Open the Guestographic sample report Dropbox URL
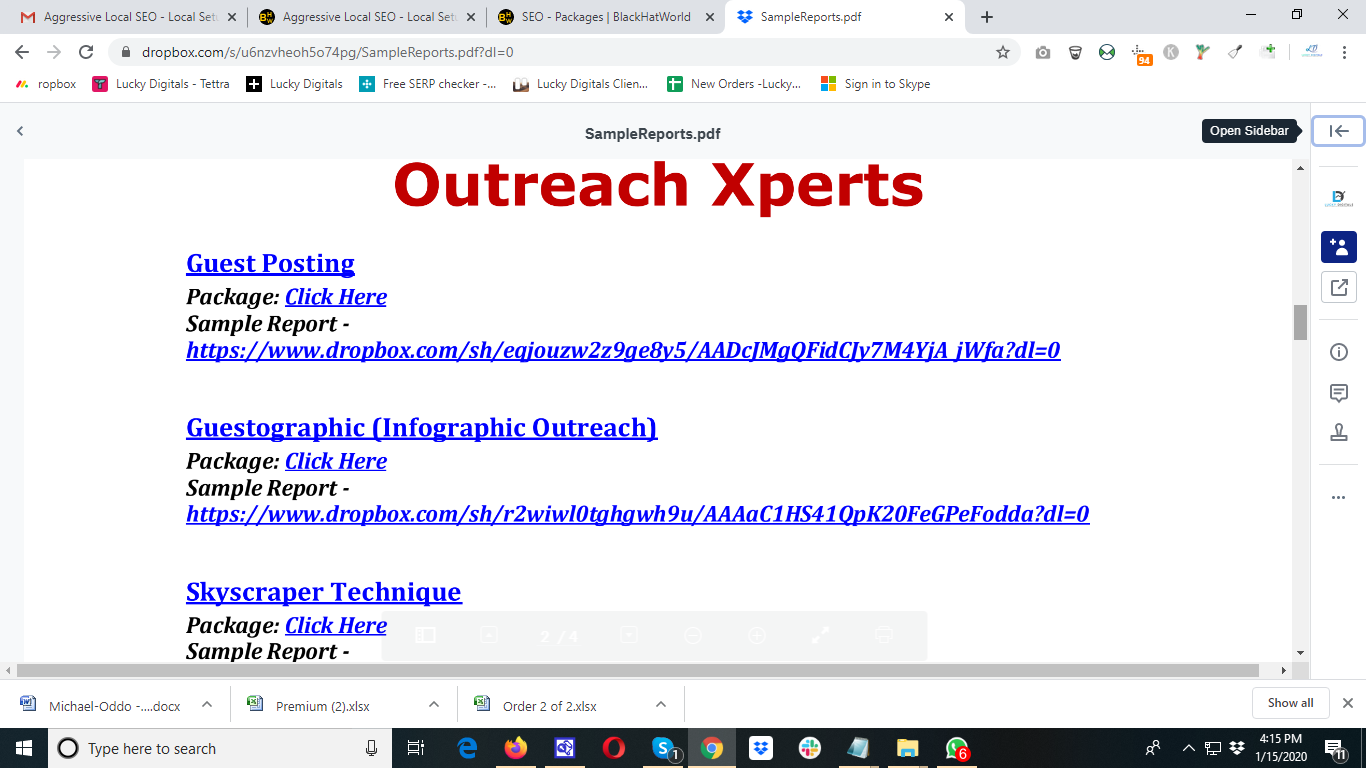Screen dimensions: 1366x768 coord(638,514)
